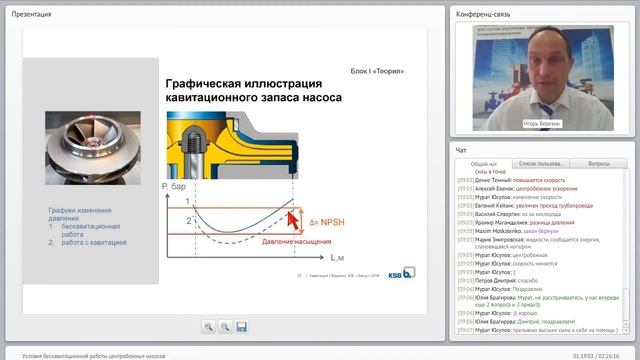
Task: Select the presenter's webcam video
Action: point(543,78)
